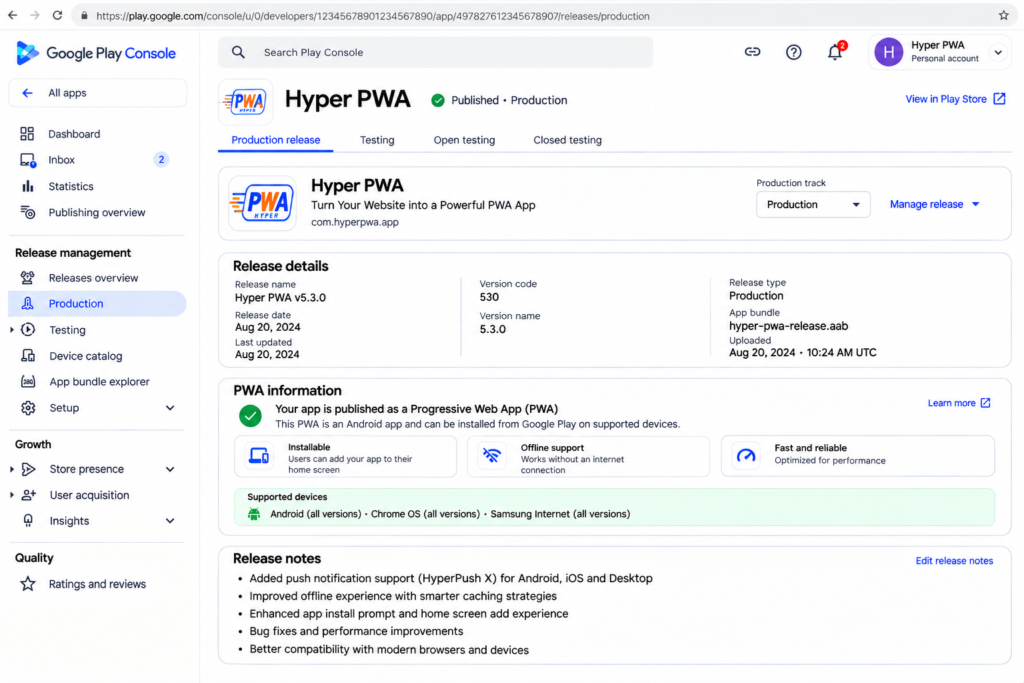Viewport: 1024px width, 683px height.
Task: Expand the Testing tree triangle
Action: click(12, 330)
